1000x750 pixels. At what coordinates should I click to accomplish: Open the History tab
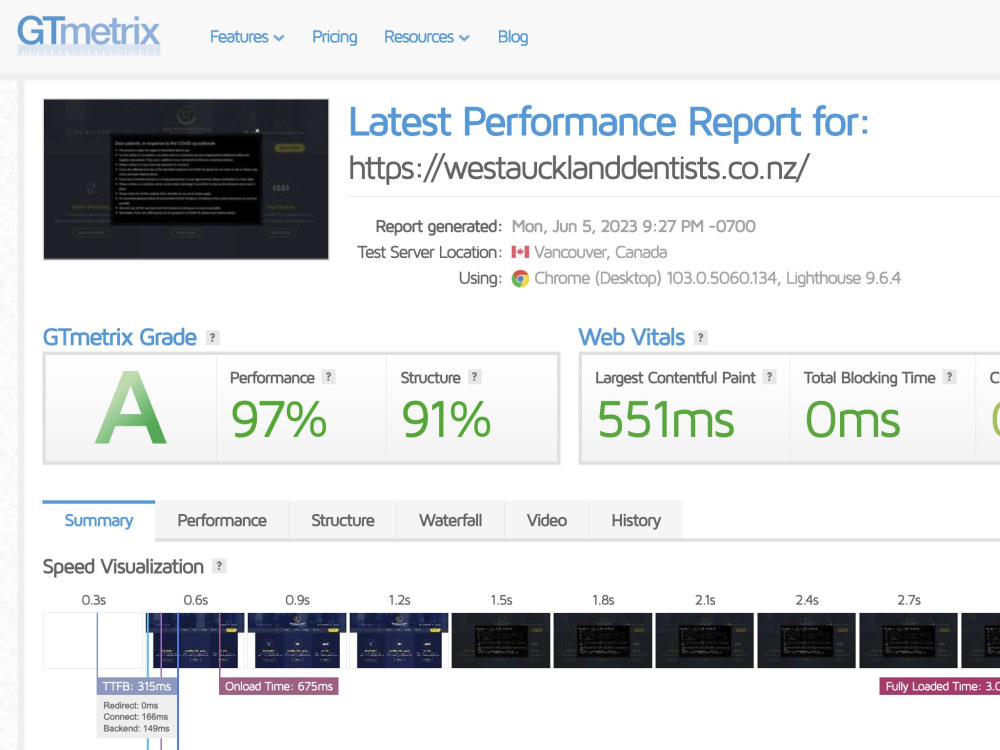pos(636,520)
